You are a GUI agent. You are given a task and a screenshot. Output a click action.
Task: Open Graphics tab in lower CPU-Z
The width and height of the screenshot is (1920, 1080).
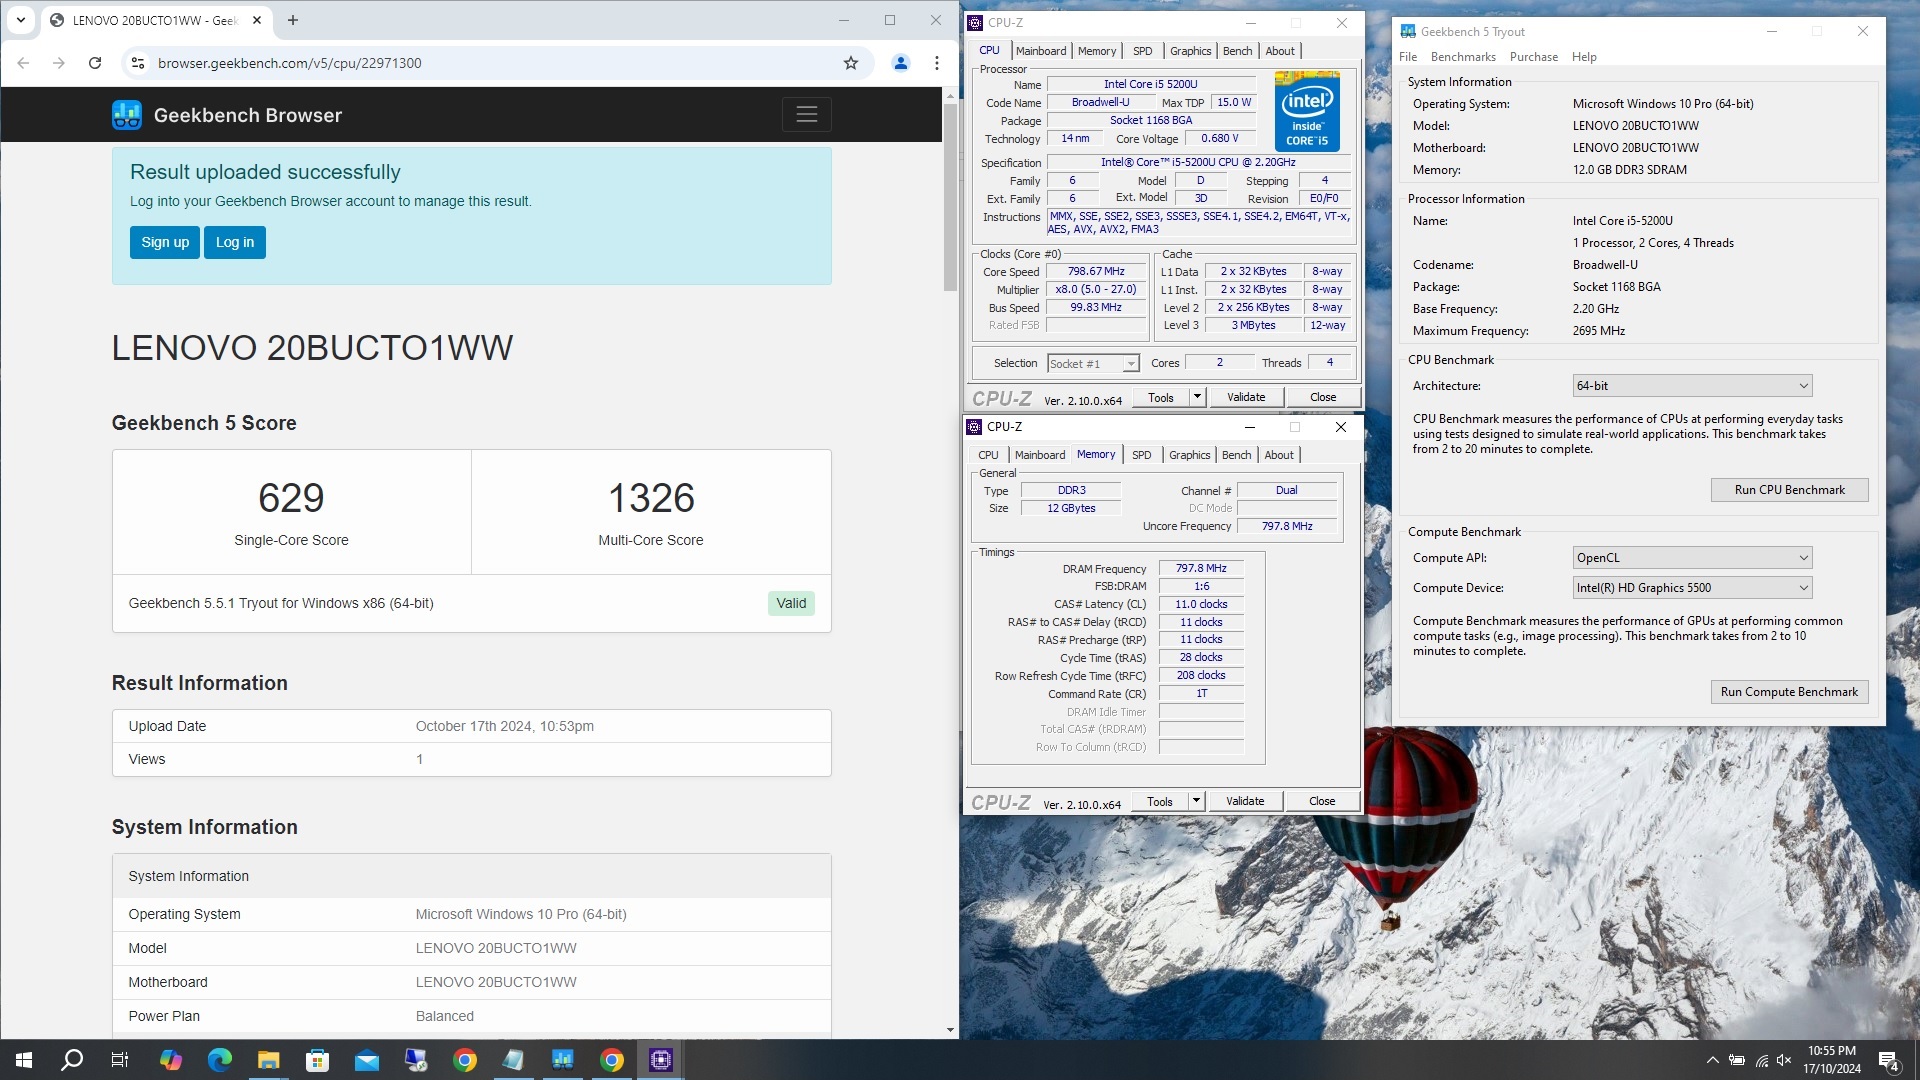pos(1189,455)
